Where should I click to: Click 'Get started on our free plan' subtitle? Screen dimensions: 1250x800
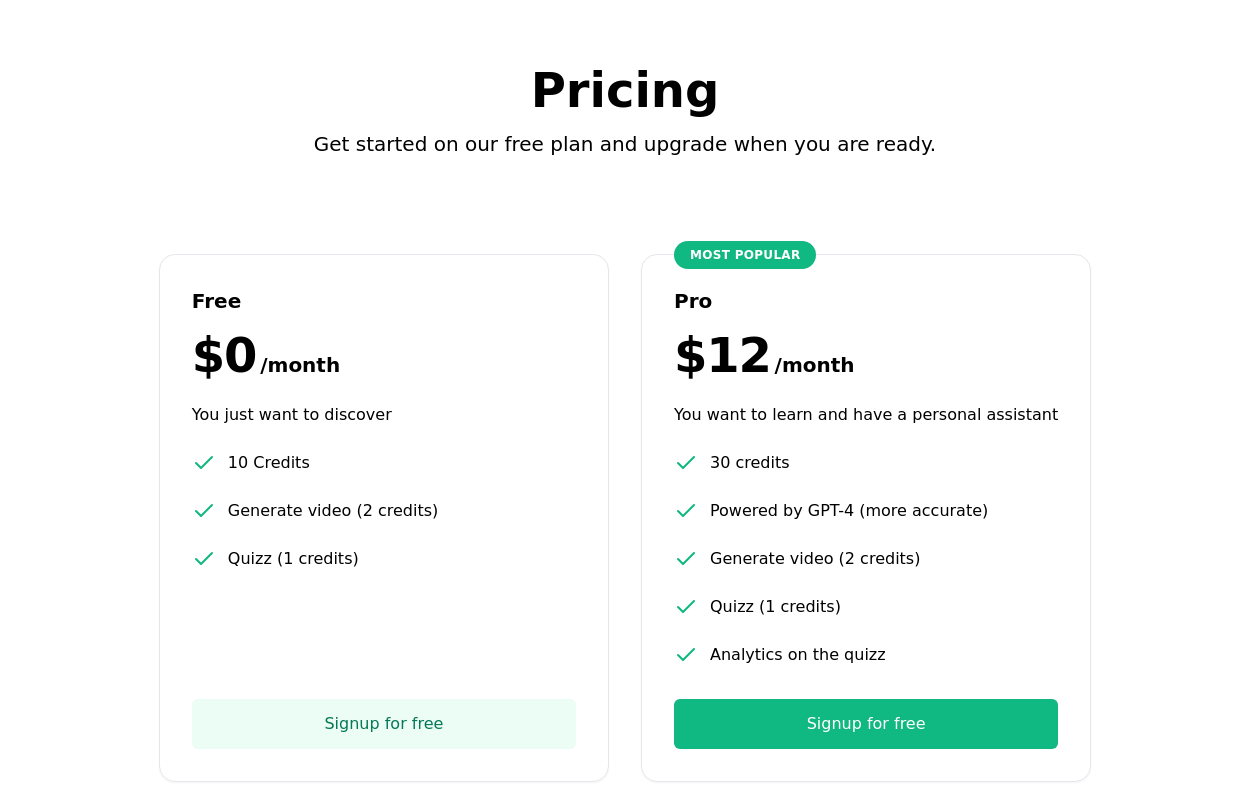click(x=624, y=144)
